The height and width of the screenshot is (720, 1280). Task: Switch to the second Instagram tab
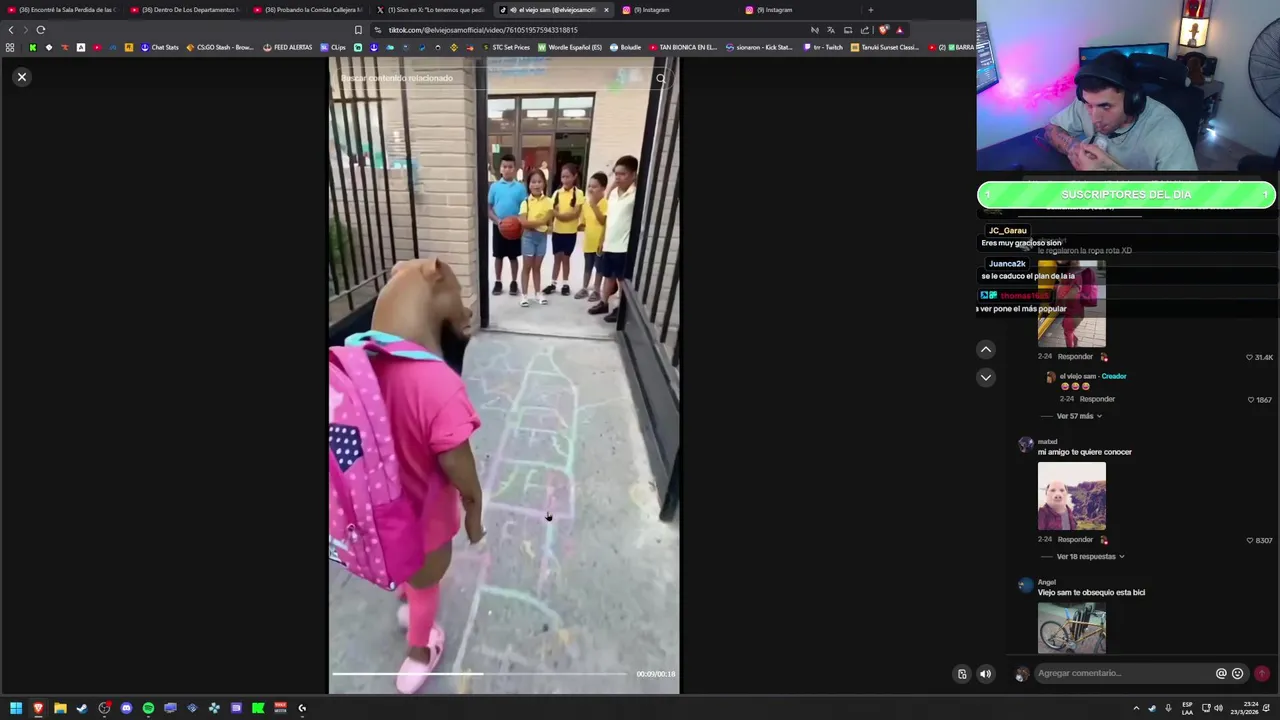[801, 10]
